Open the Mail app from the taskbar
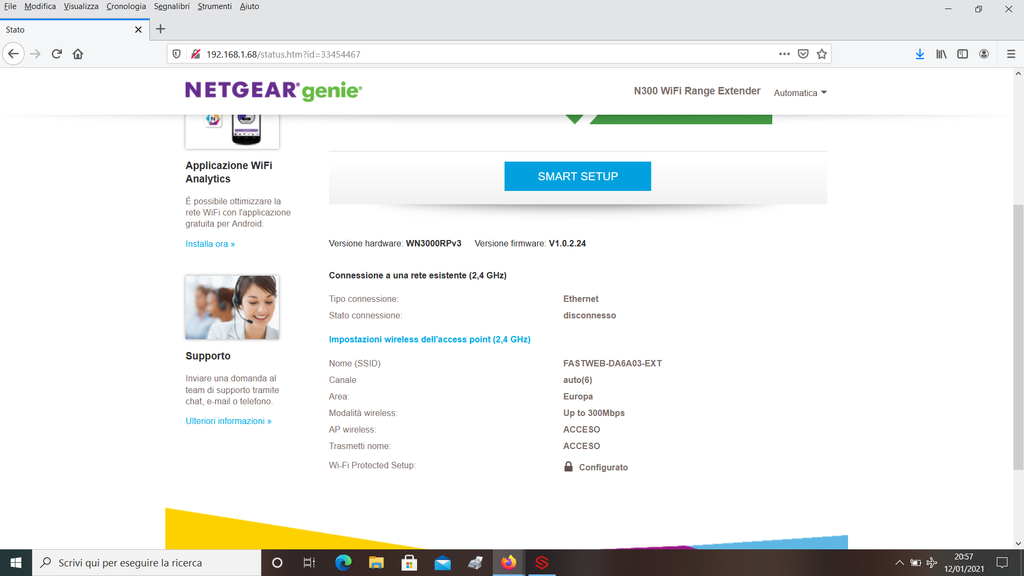 [442, 562]
